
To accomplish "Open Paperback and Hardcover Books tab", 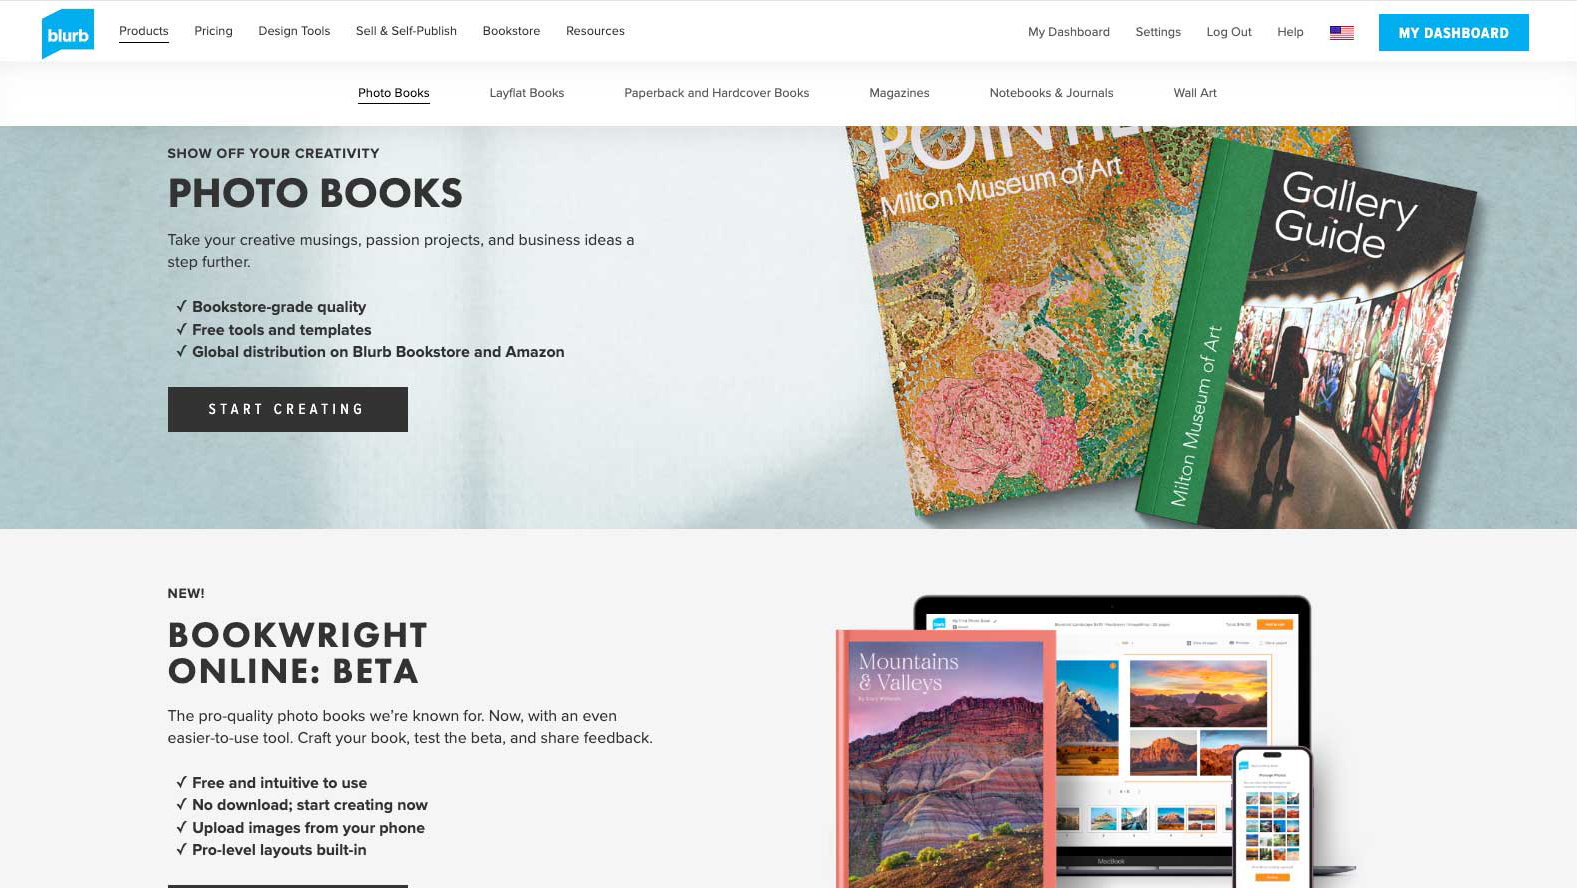I will pos(717,93).
